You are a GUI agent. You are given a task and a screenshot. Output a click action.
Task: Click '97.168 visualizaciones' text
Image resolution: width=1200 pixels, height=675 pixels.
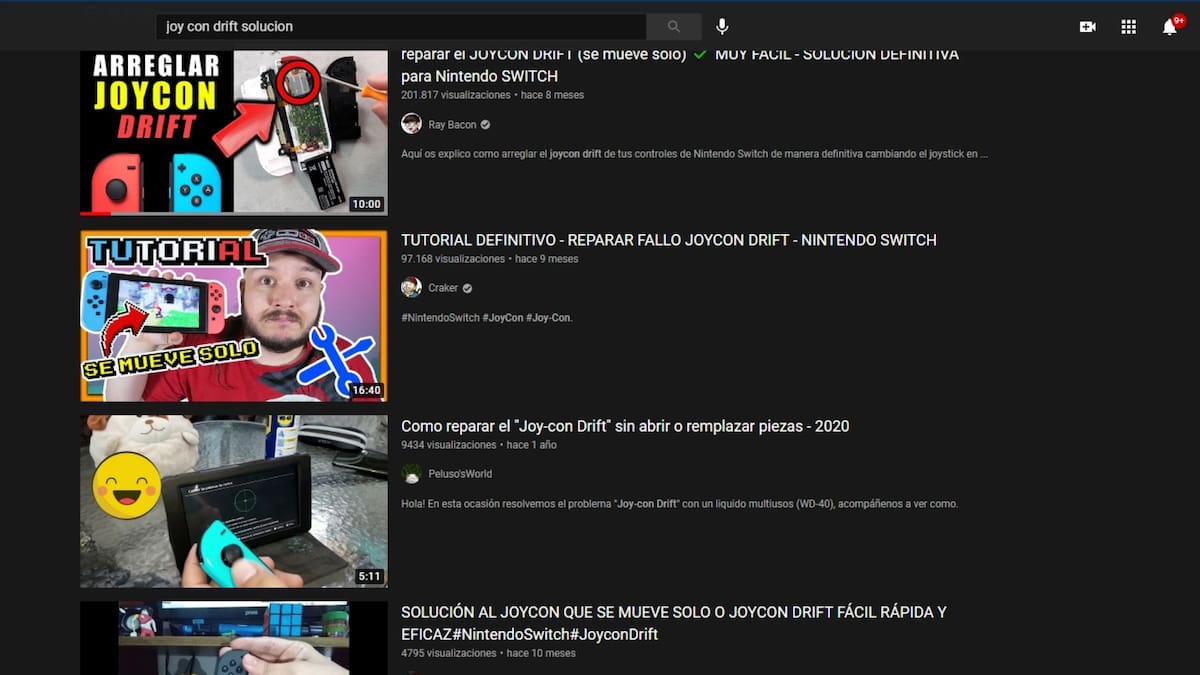(453, 259)
